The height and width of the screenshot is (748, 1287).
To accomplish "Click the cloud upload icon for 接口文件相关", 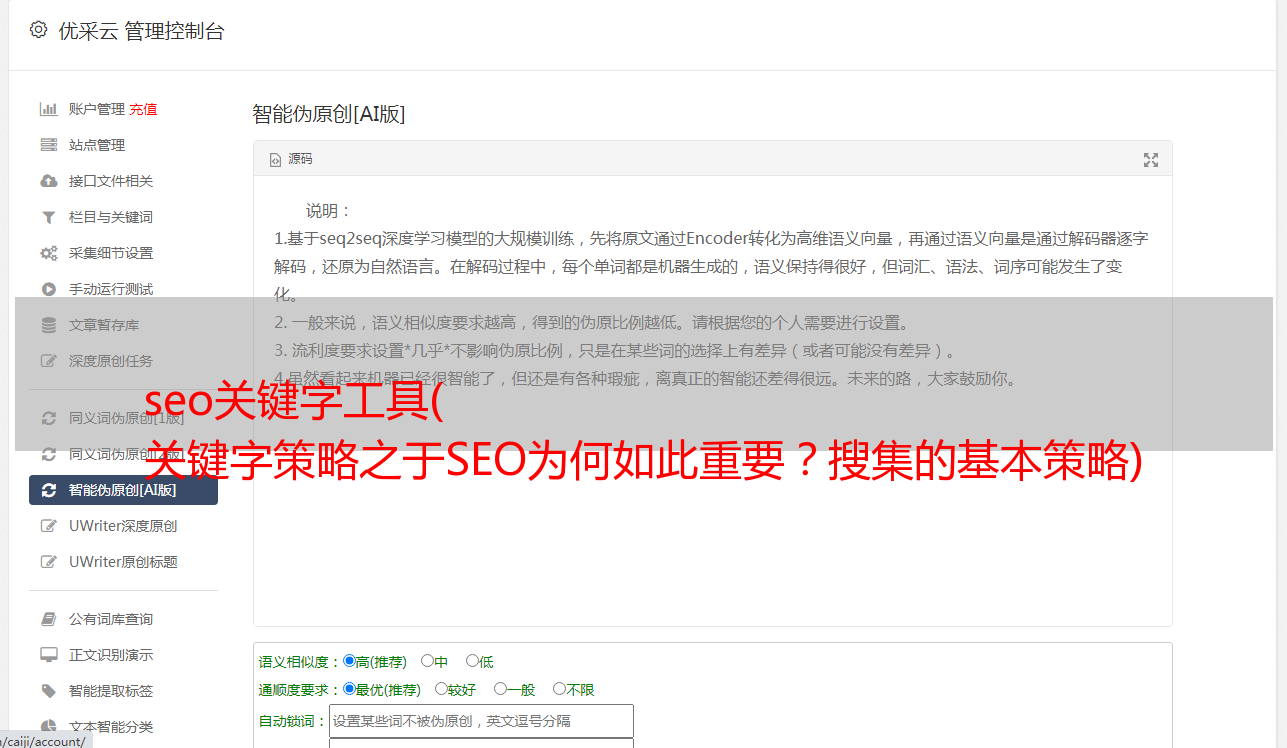I will coord(48,181).
